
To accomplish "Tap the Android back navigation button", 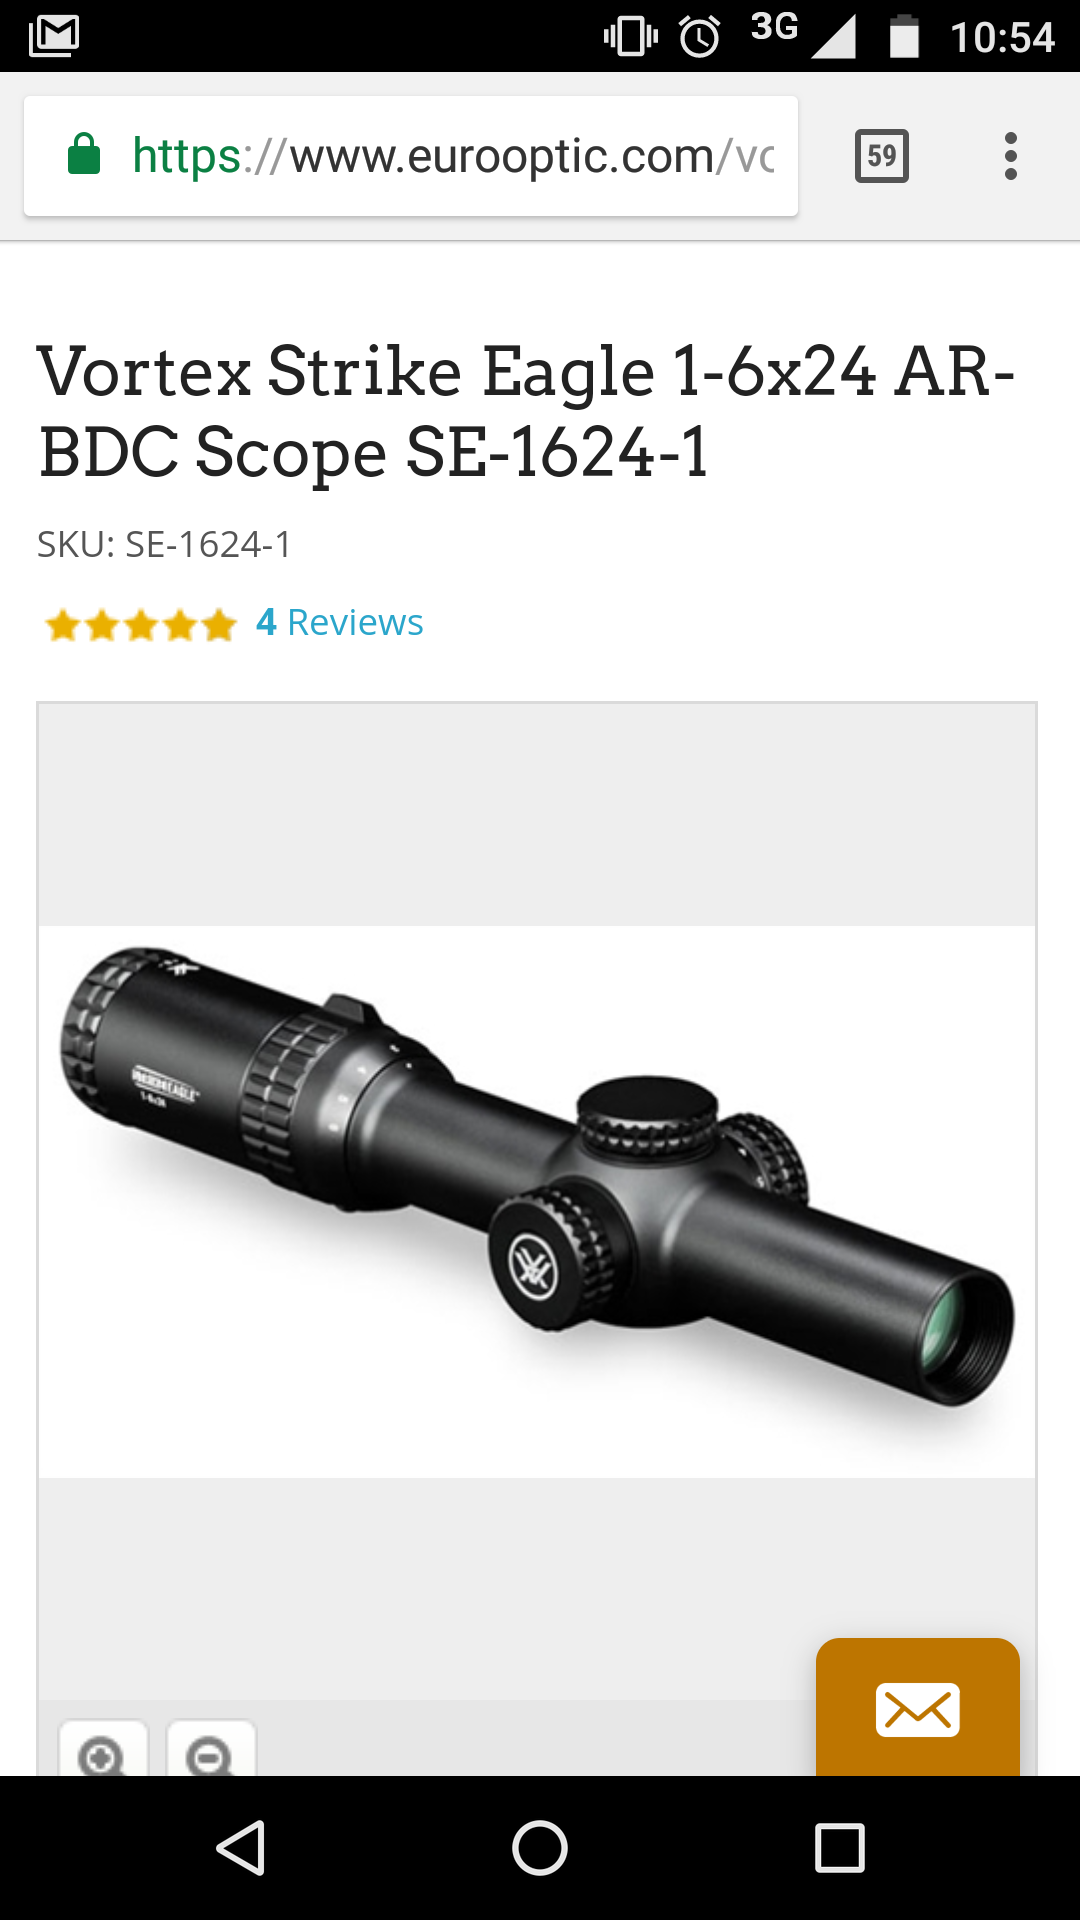I will coord(241,1847).
